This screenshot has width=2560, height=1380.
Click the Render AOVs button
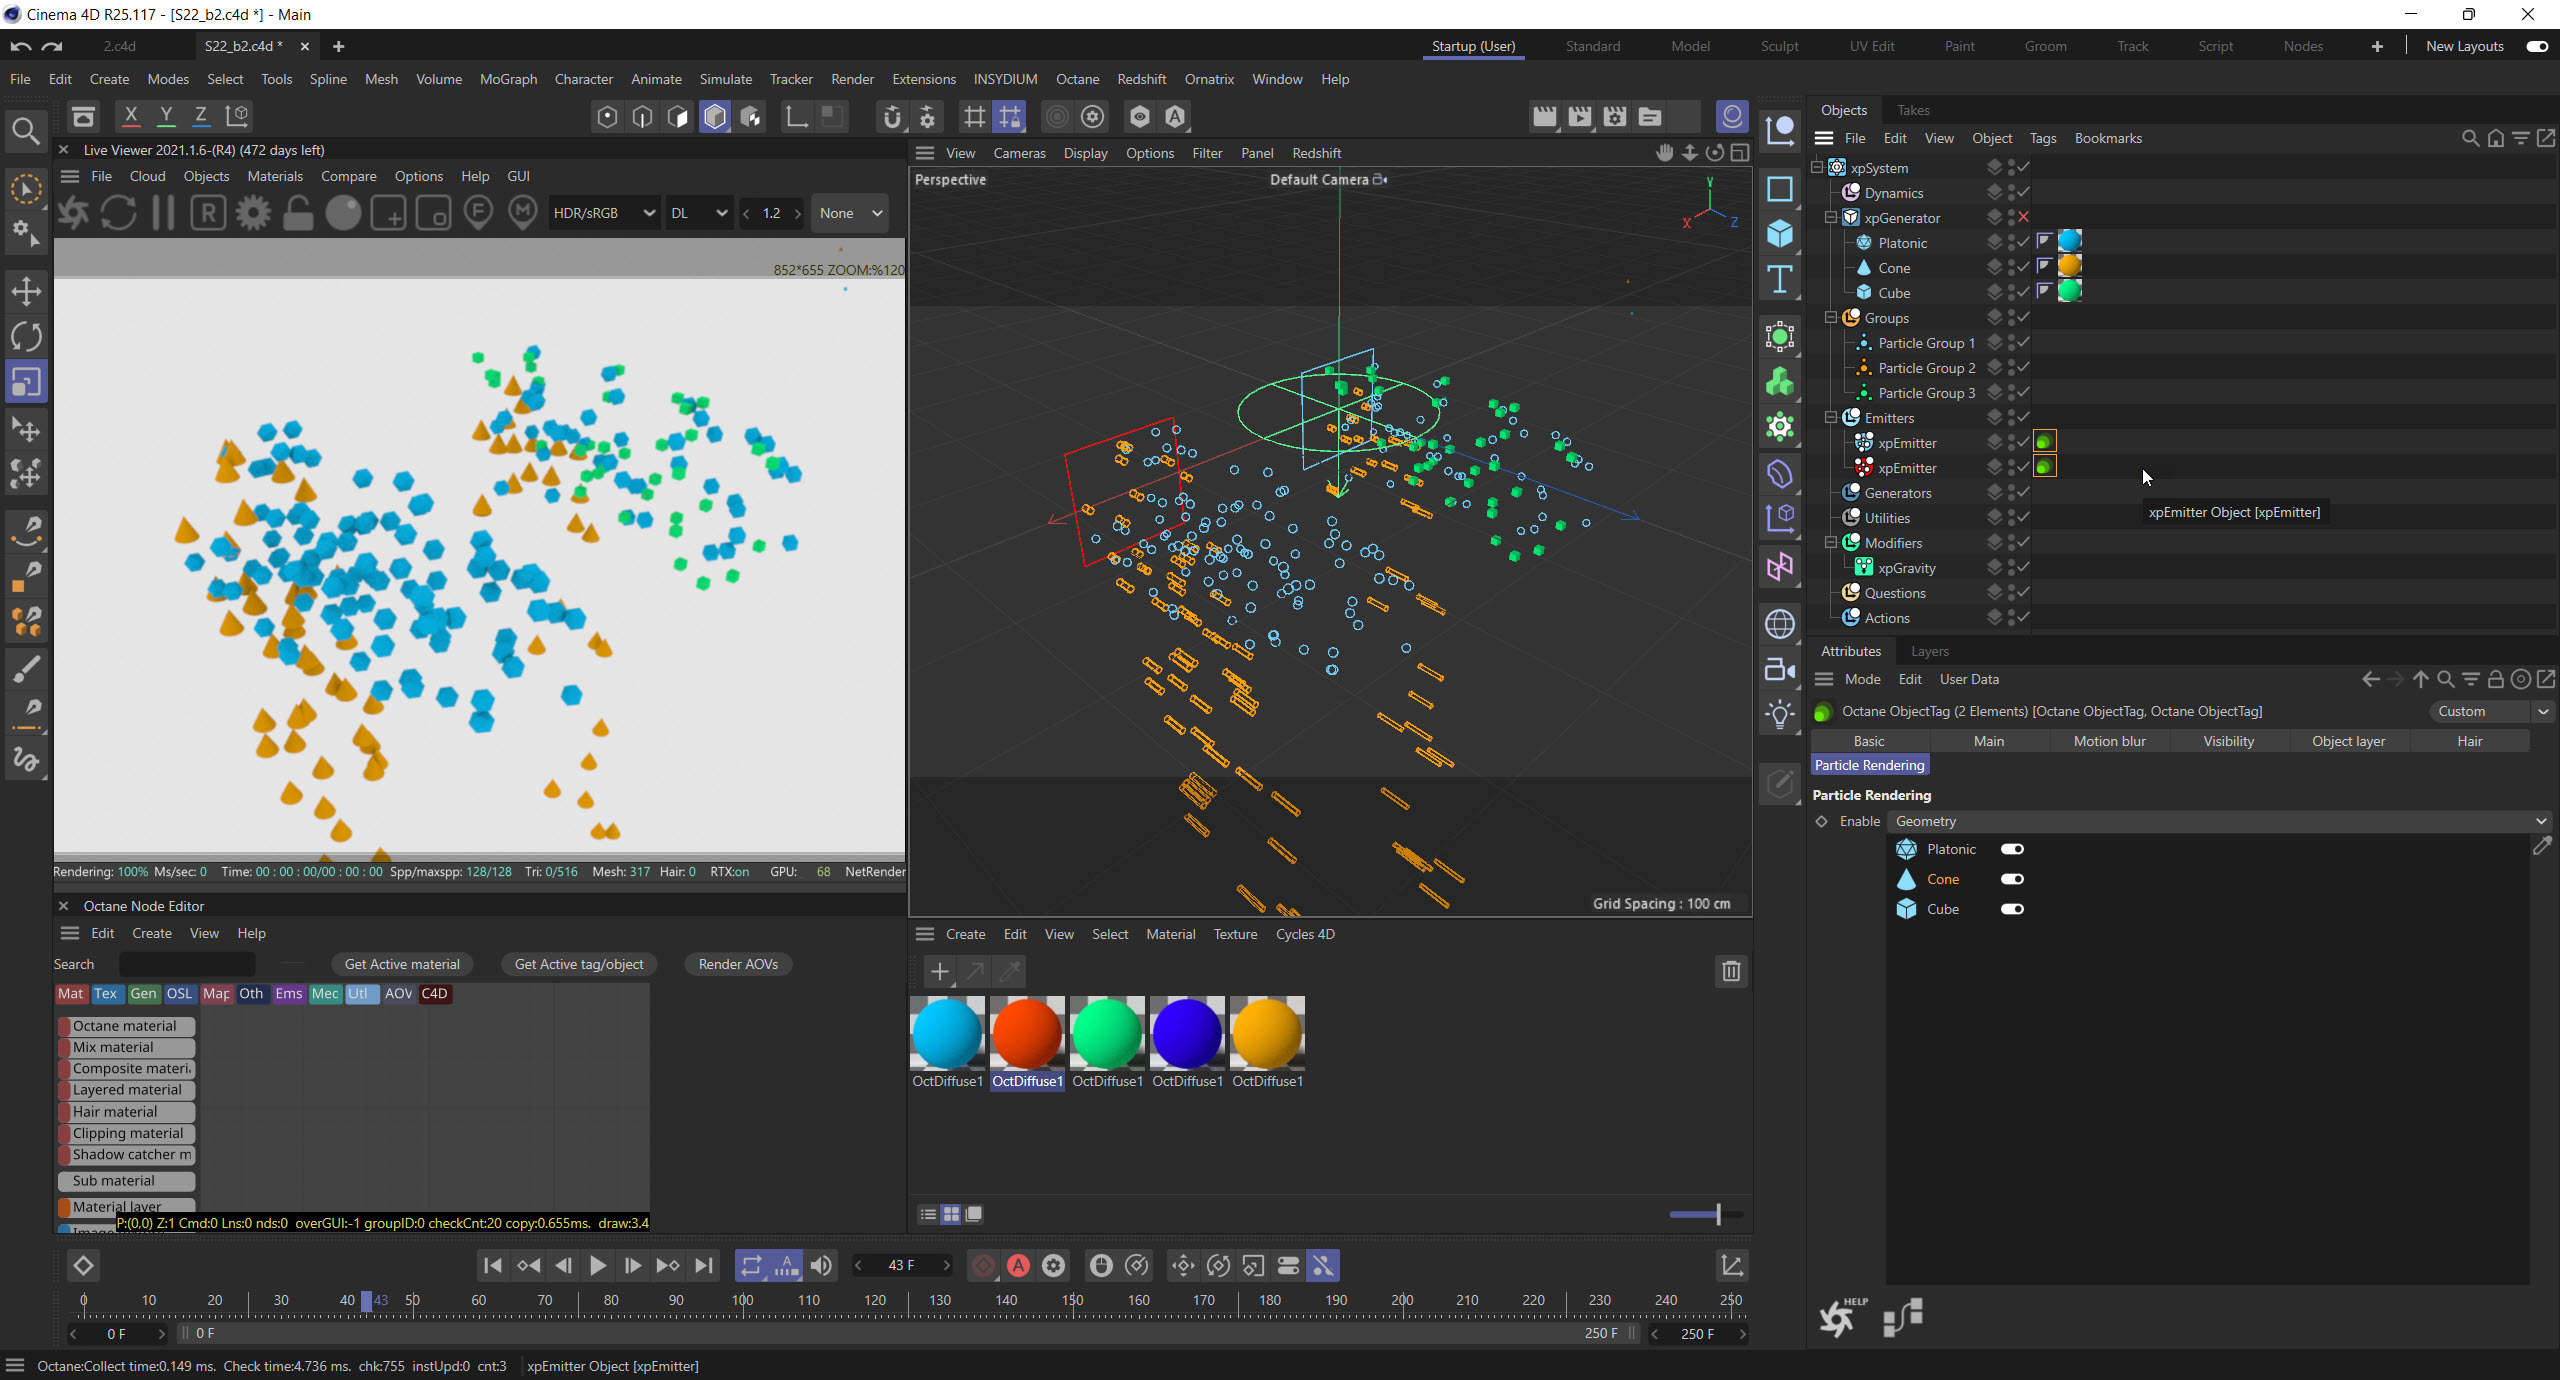point(738,964)
